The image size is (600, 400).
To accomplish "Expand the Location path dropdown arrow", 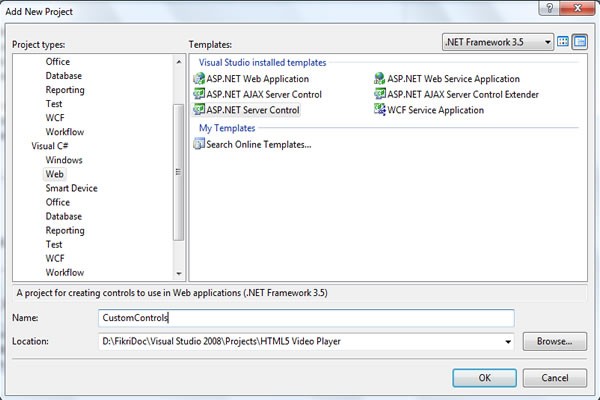I will [508, 341].
